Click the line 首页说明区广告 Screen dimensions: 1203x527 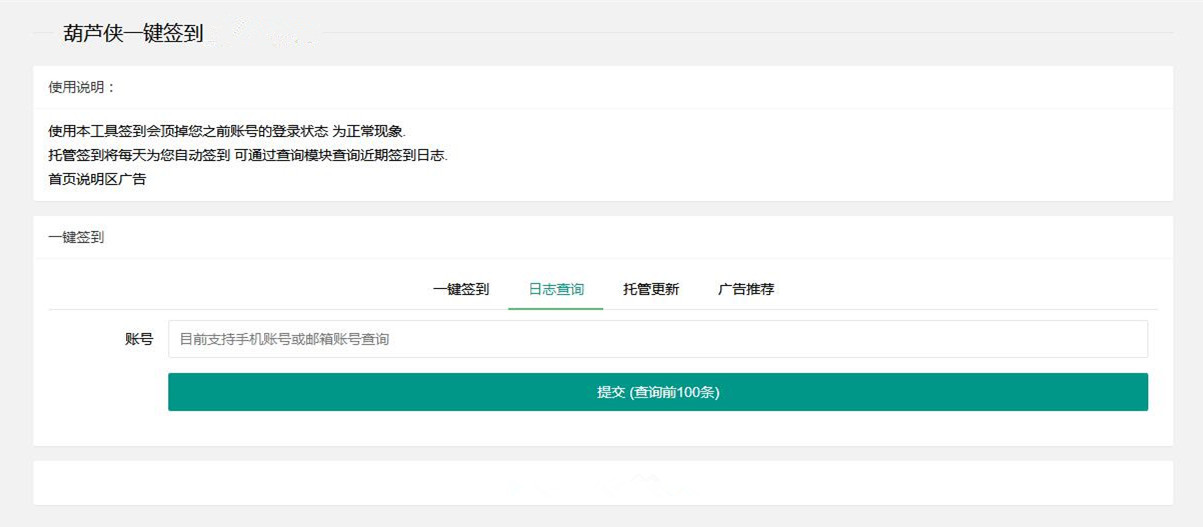point(97,180)
